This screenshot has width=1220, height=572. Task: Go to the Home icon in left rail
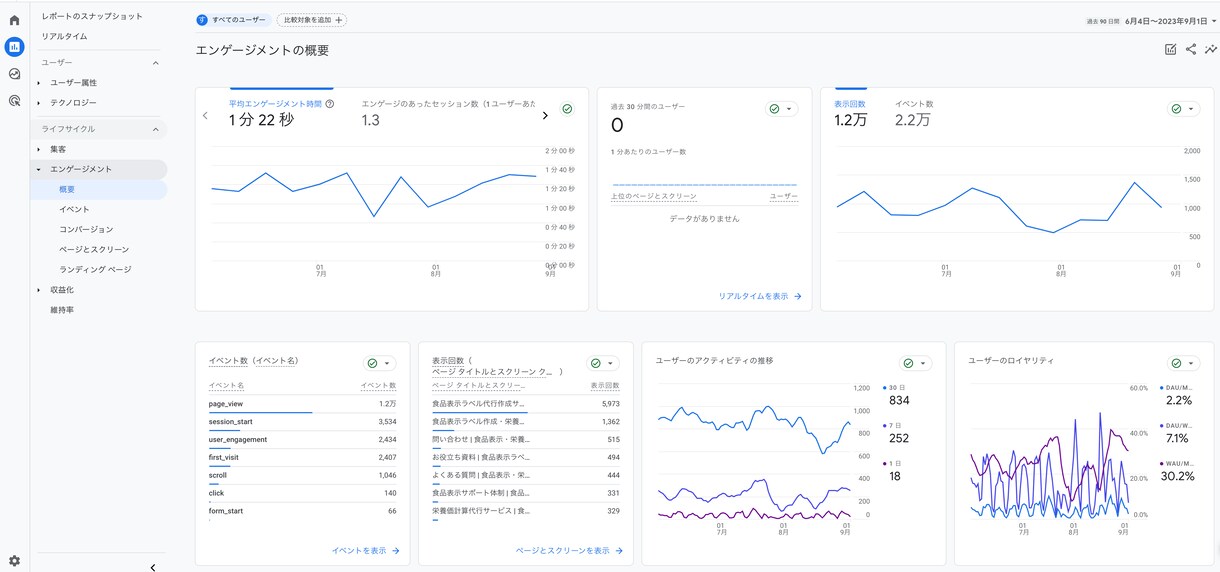[14, 20]
